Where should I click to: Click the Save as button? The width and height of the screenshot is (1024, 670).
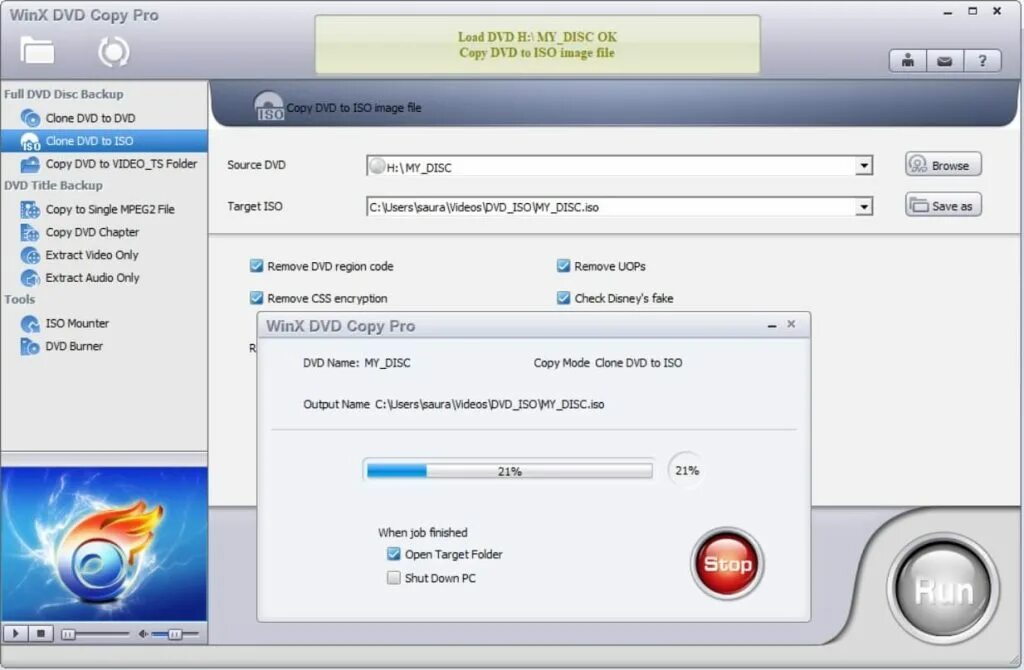943,205
